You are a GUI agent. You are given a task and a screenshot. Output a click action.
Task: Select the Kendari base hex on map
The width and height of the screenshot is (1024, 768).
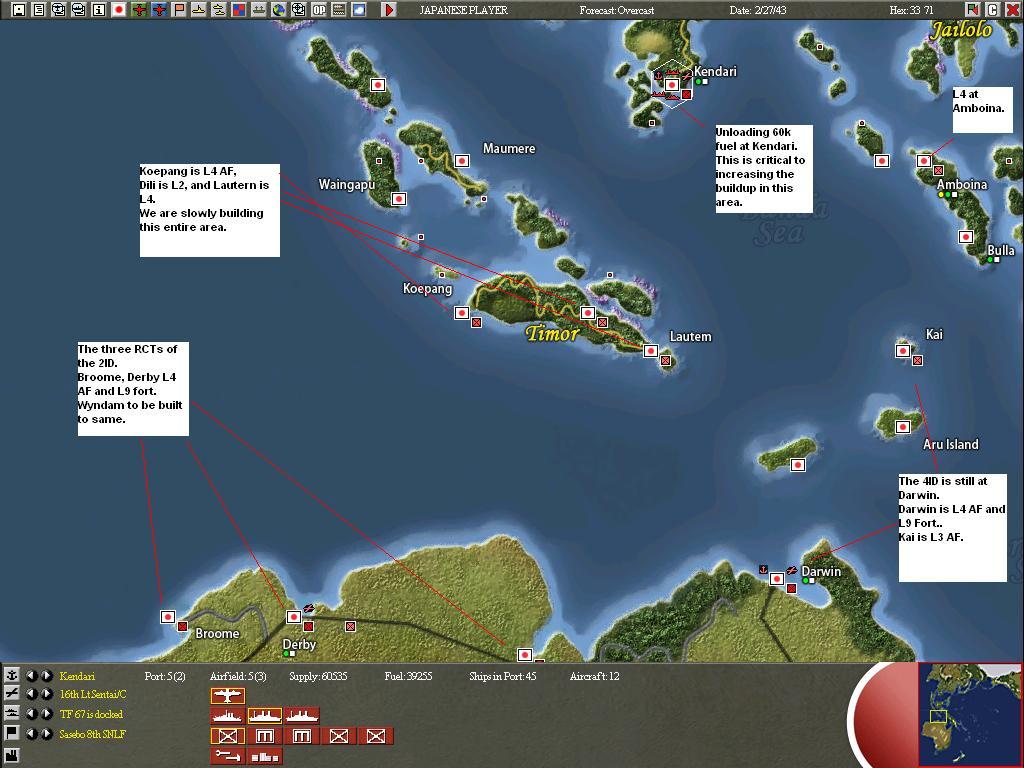pos(671,85)
